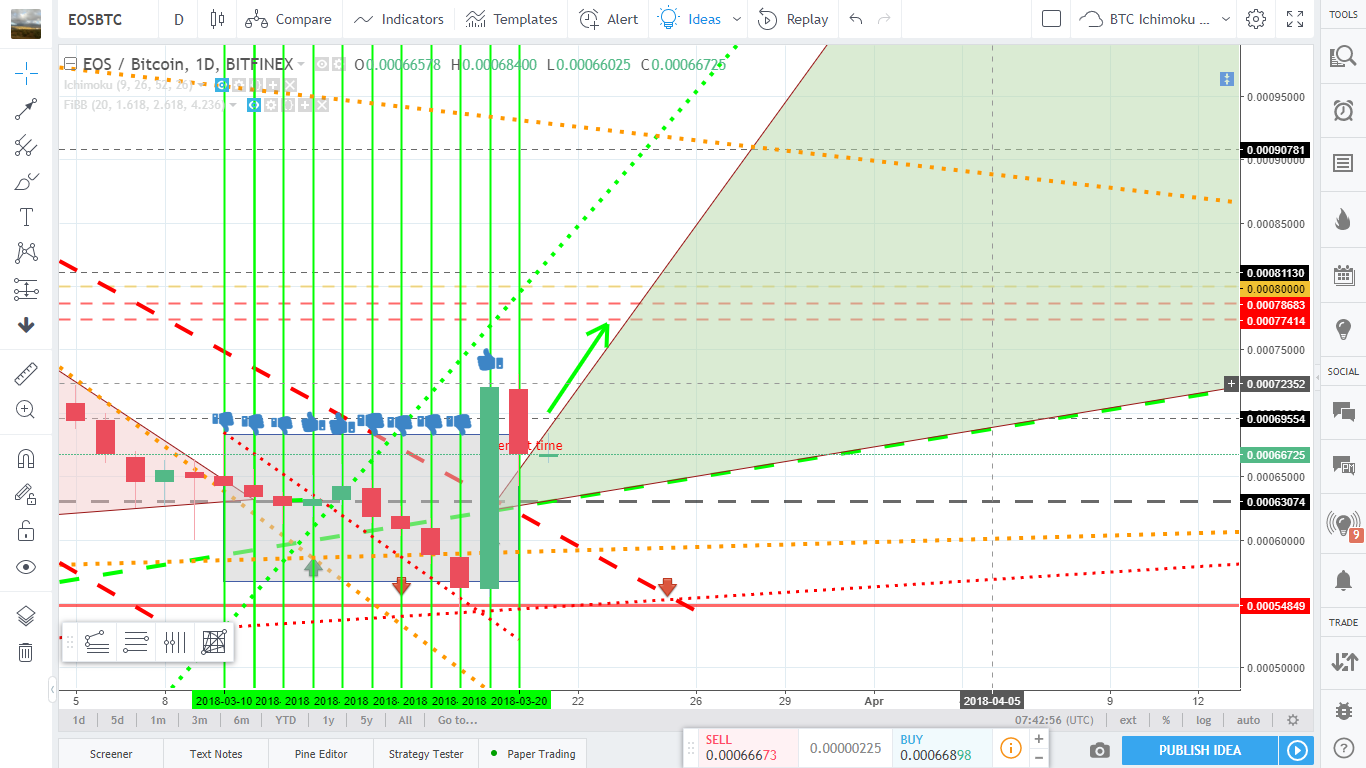Screen dimensions: 1366x768
Task: Open the layout selection square icon
Action: [x=1051, y=19]
